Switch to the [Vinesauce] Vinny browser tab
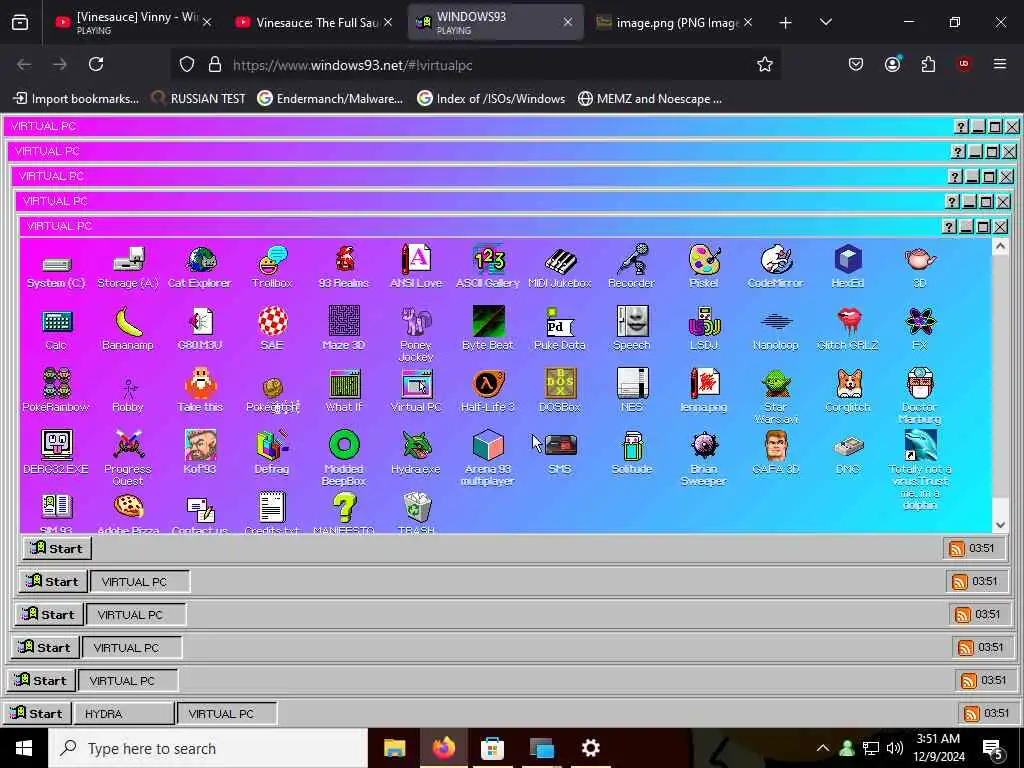This screenshot has height=768, width=1024. (133, 22)
